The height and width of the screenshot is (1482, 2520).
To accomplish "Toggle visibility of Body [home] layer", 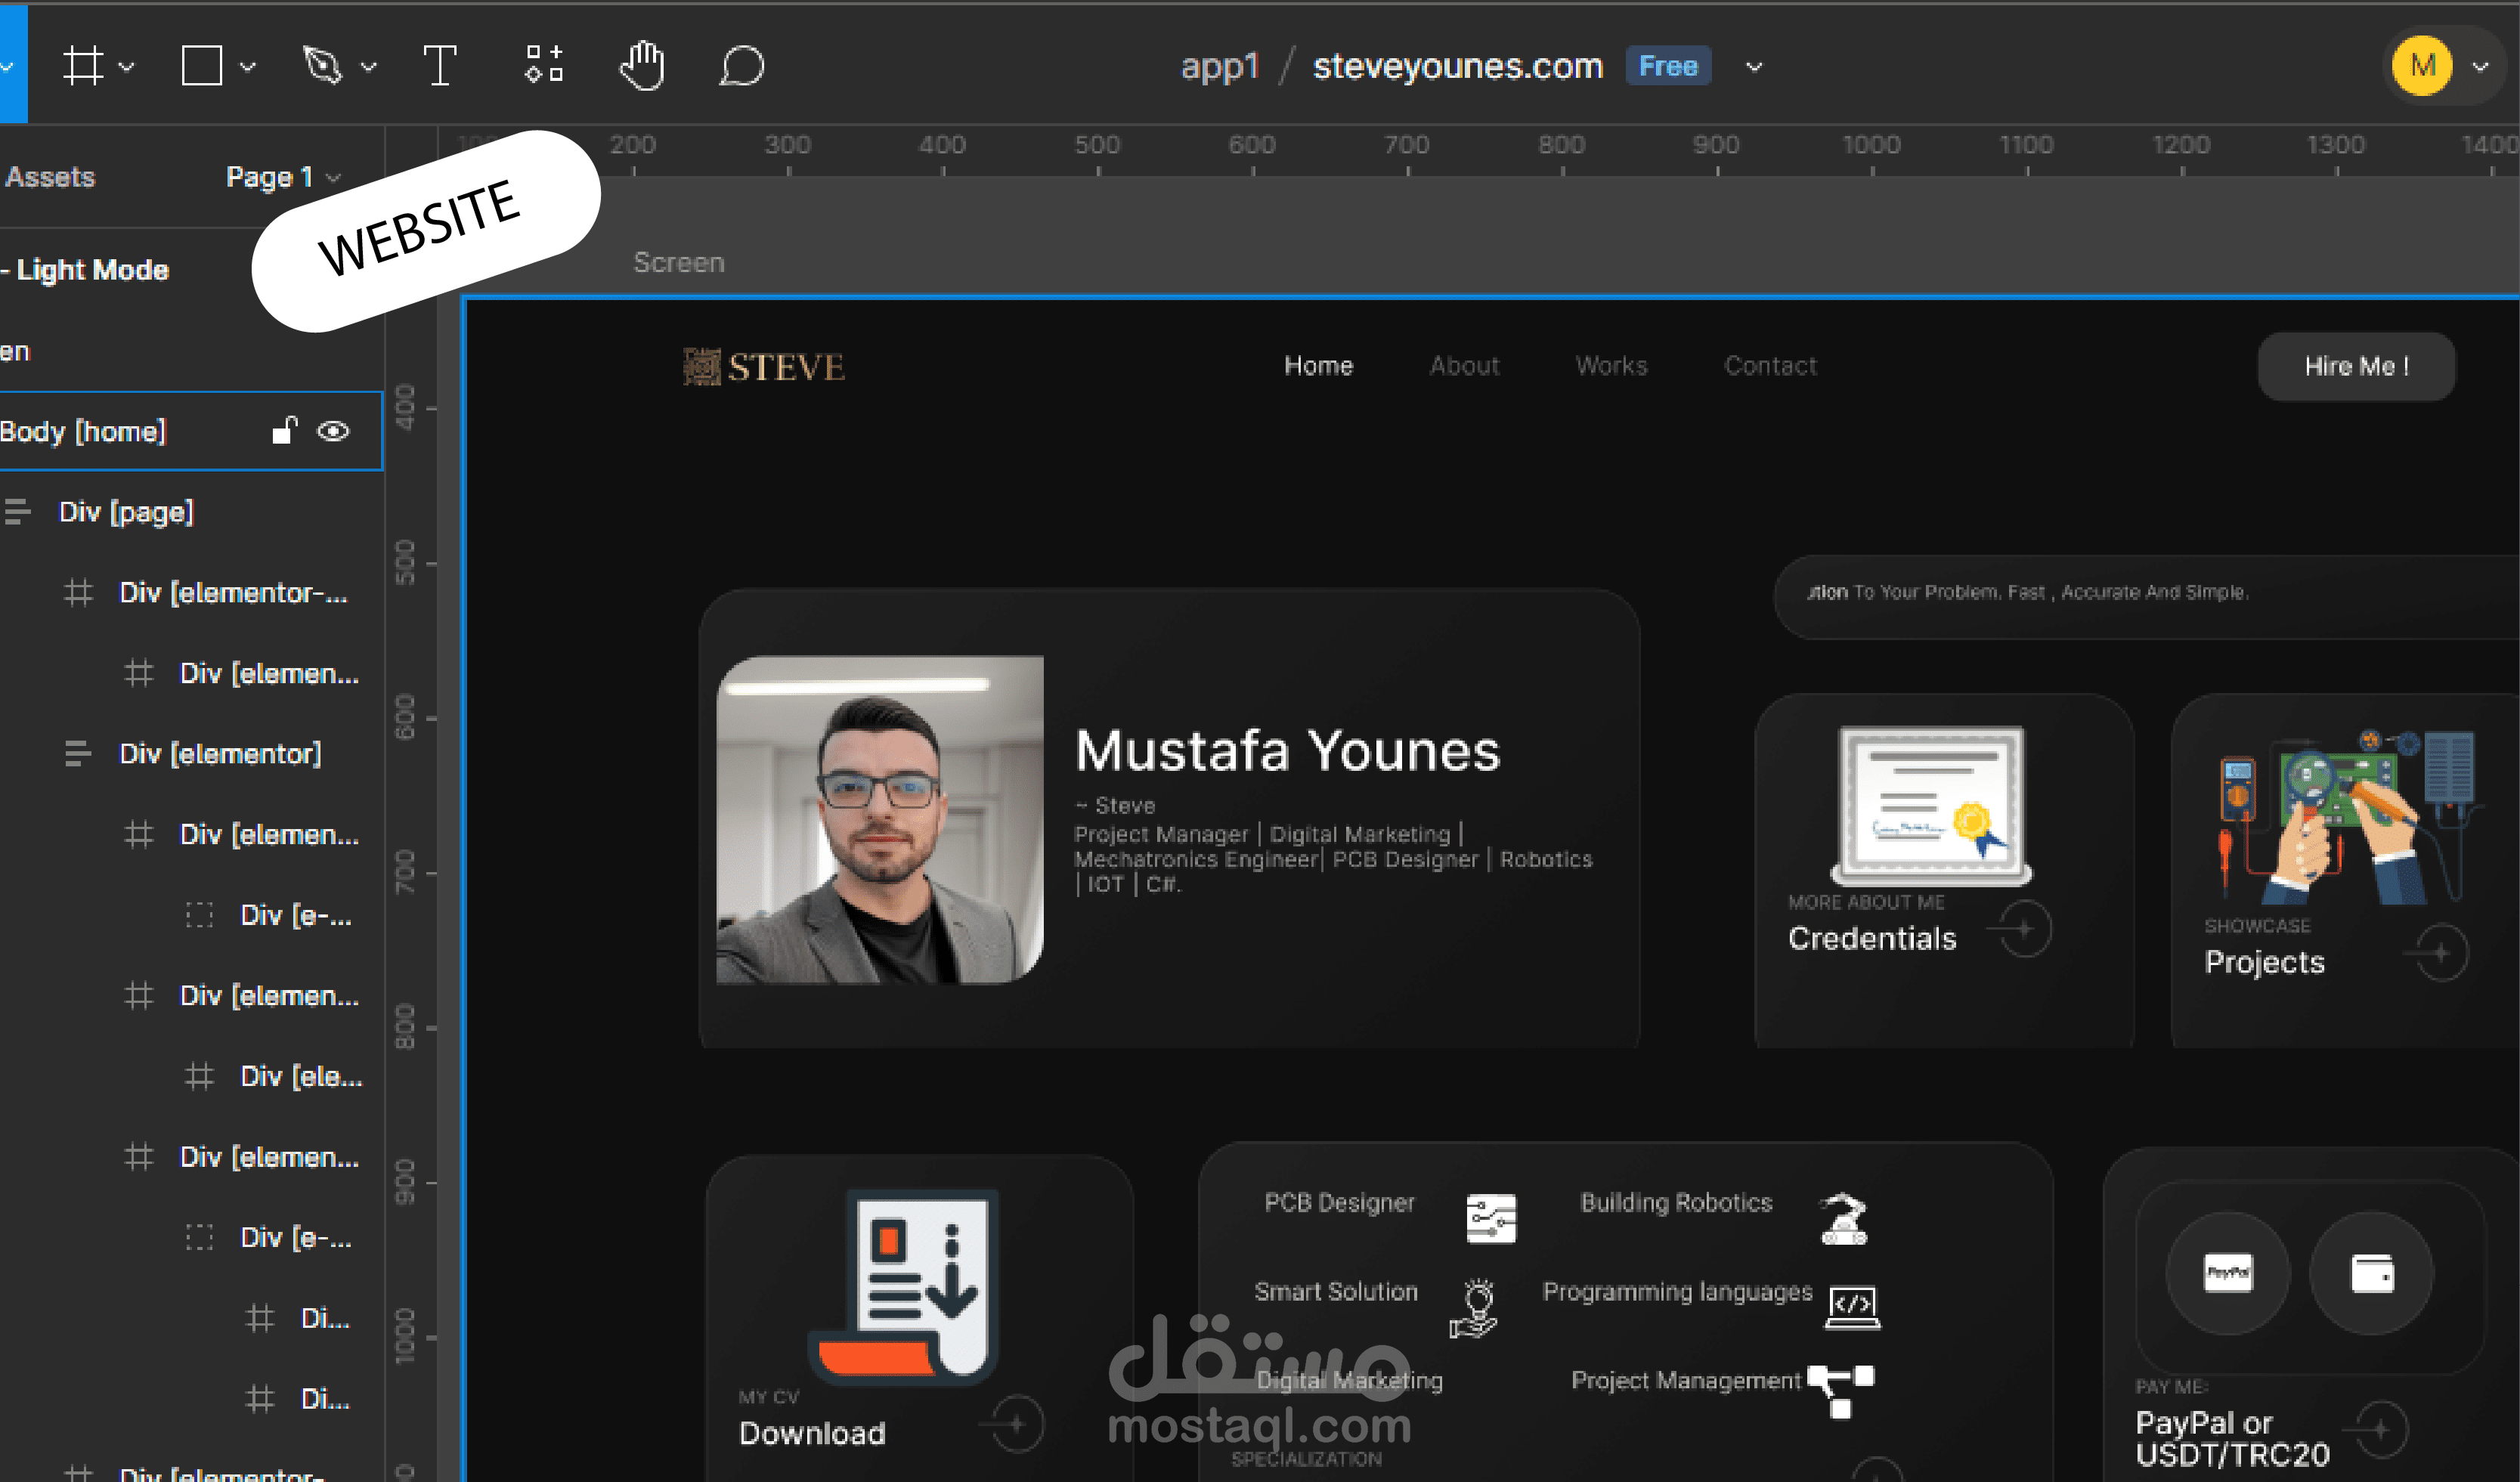I will [x=333, y=431].
